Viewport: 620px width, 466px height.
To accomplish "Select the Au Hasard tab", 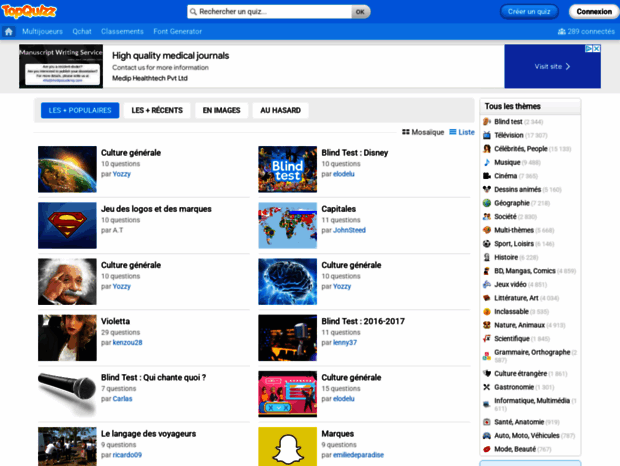I will click(280, 111).
